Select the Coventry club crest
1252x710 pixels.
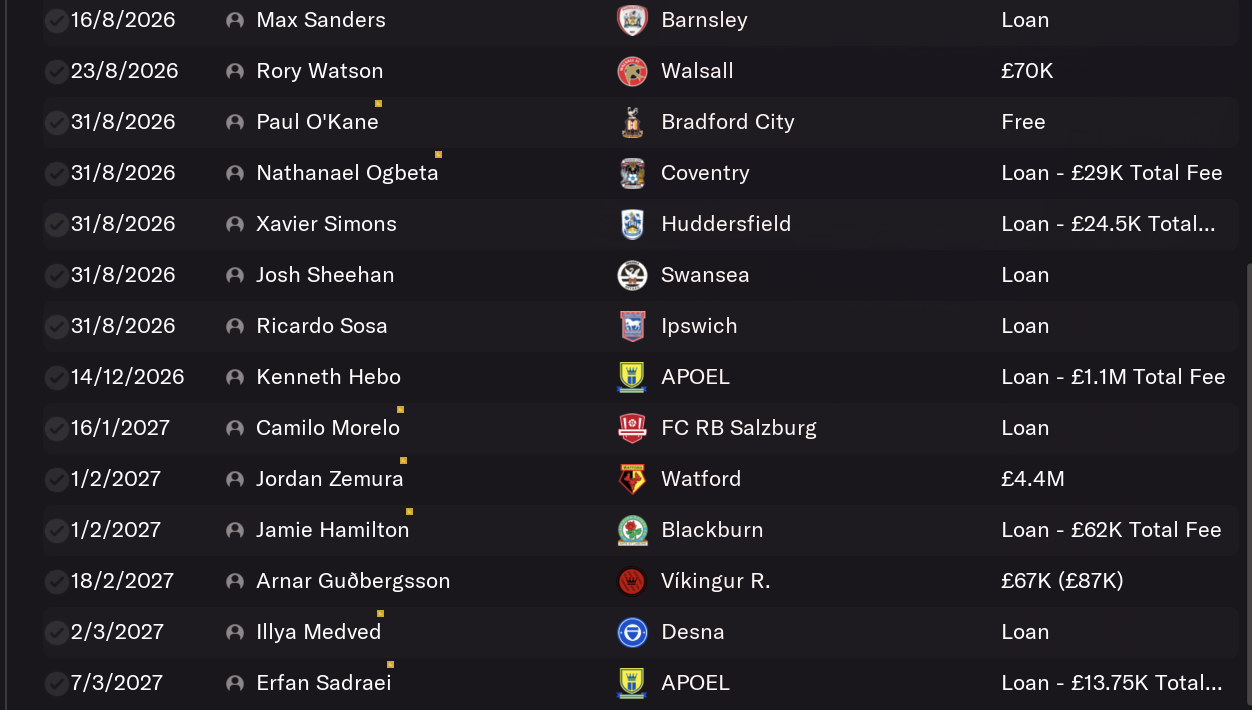[x=632, y=173]
